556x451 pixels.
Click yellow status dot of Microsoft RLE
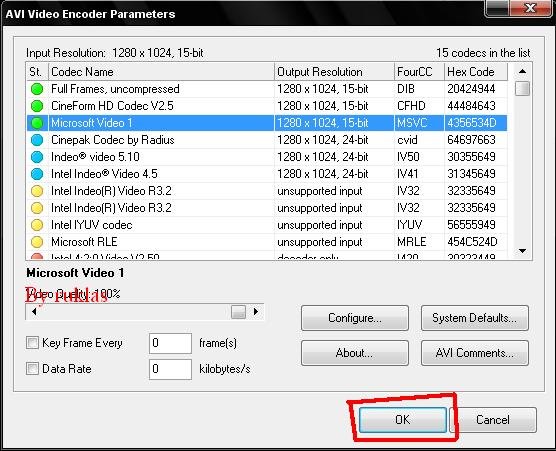(37, 242)
